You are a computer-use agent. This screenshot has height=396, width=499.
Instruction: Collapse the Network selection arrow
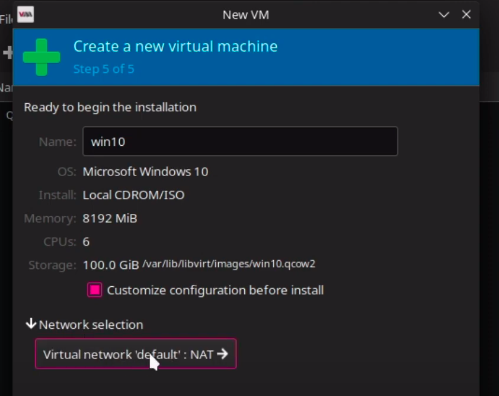(31, 324)
